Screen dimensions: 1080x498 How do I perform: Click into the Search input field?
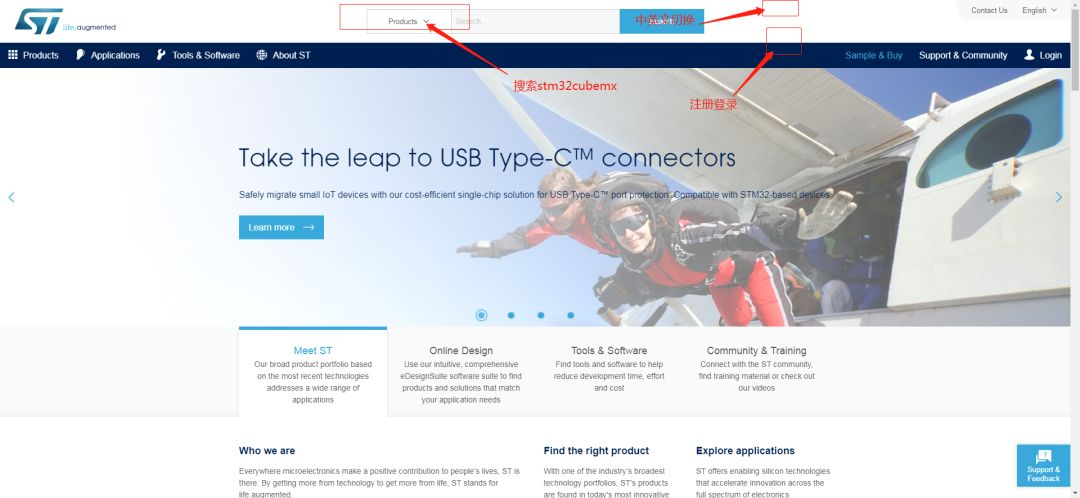(535, 21)
